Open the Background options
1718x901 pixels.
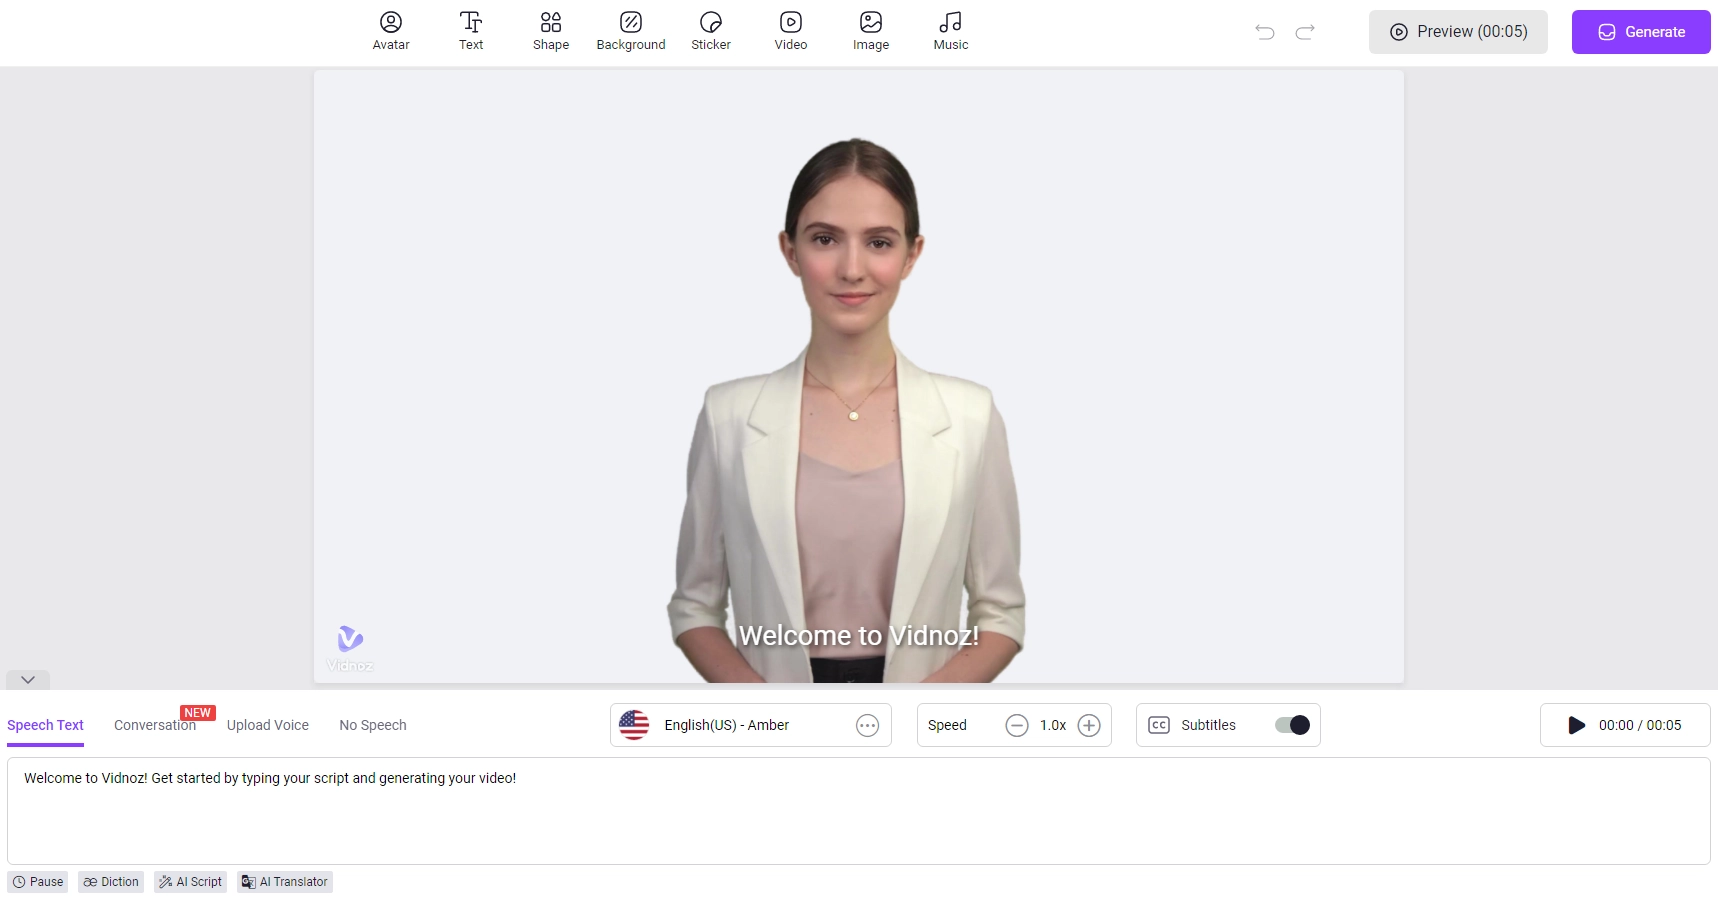click(x=630, y=31)
